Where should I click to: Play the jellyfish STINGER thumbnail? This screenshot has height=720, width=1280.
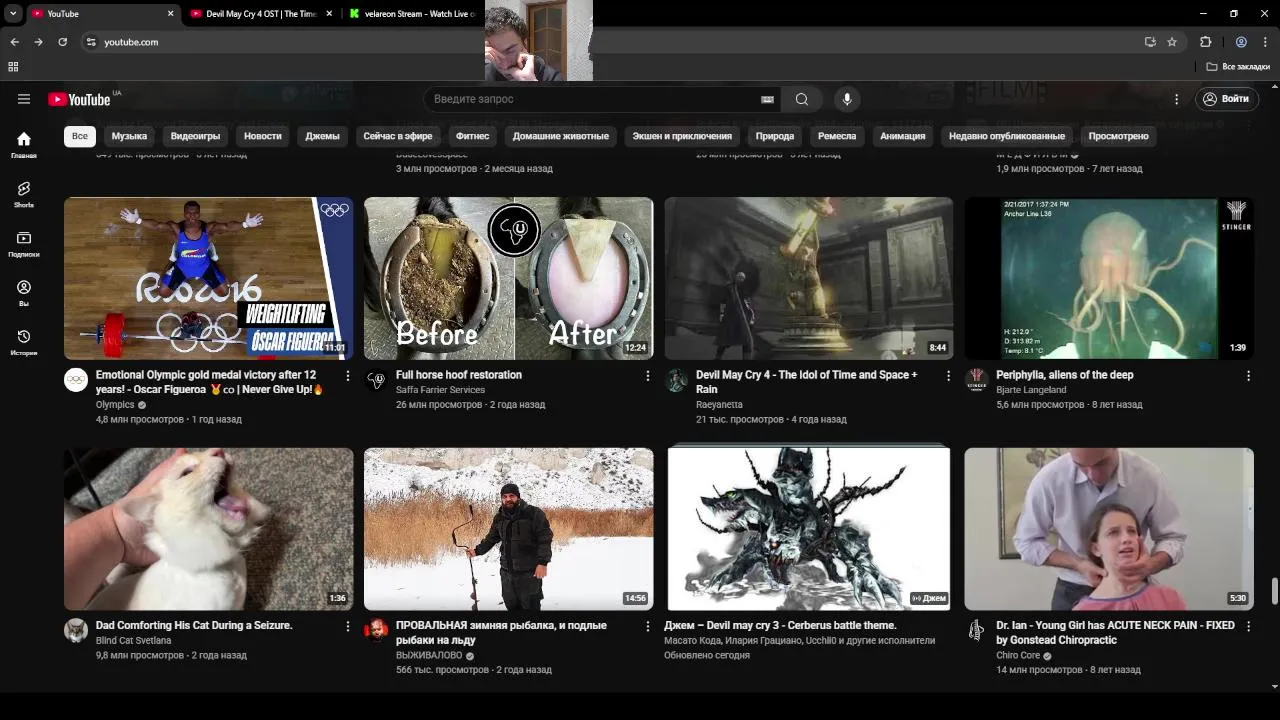point(1108,278)
